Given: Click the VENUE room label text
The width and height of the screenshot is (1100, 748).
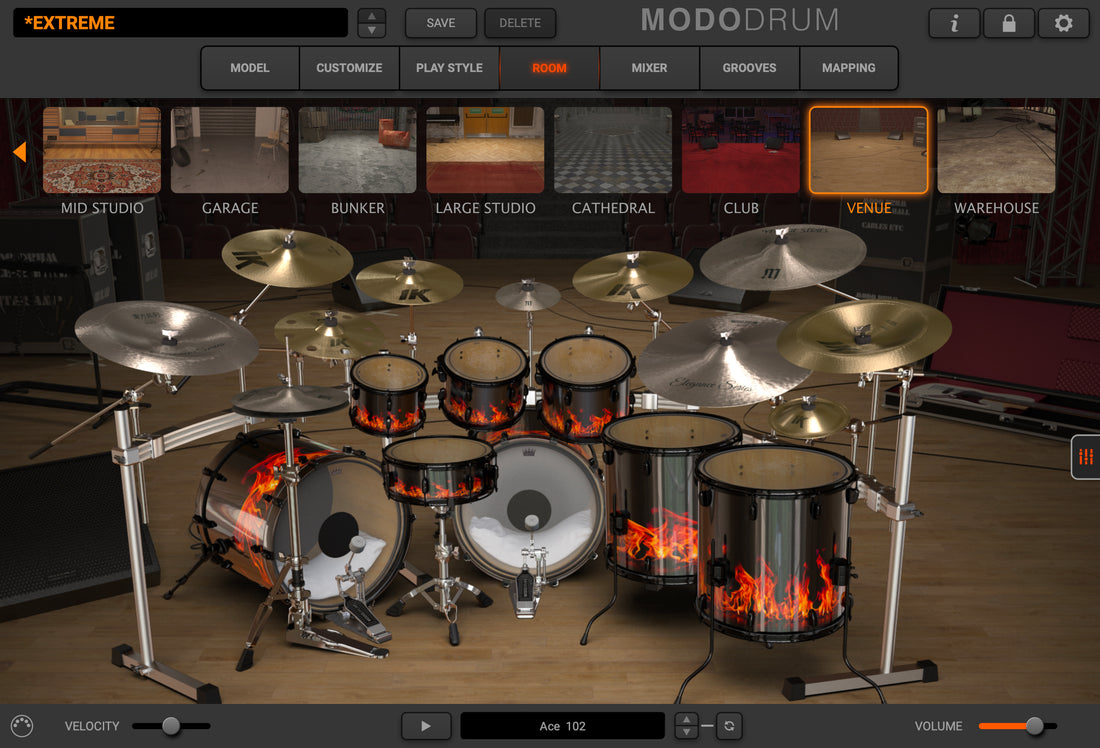Looking at the screenshot, I should click(868, 208).
